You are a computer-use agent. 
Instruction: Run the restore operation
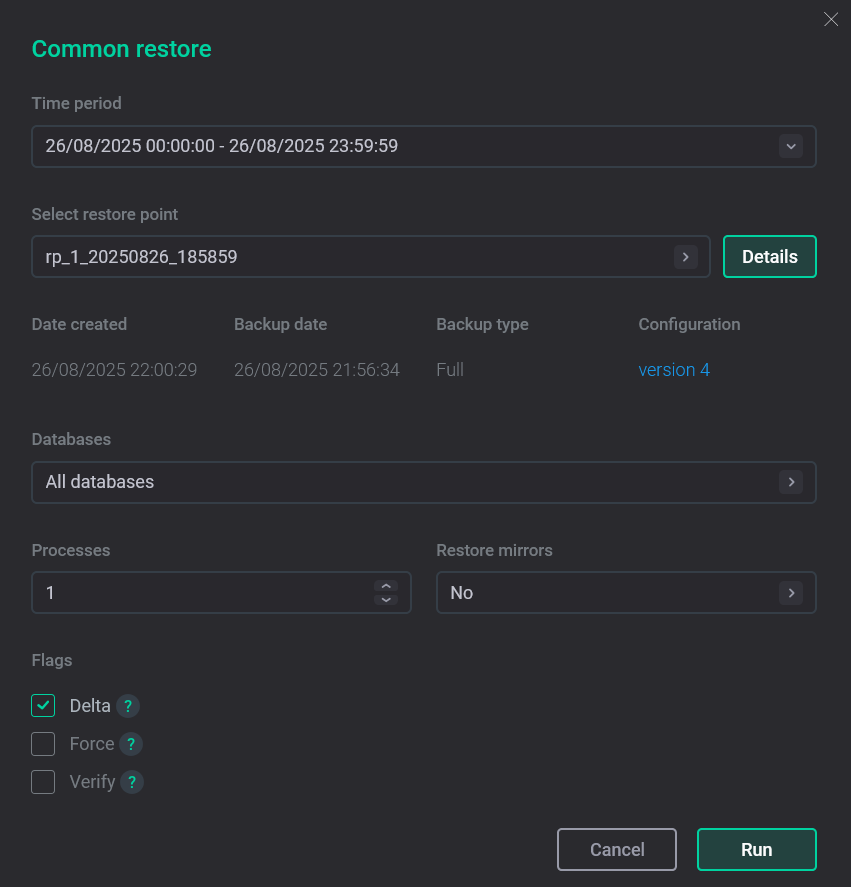click(757, 849)
